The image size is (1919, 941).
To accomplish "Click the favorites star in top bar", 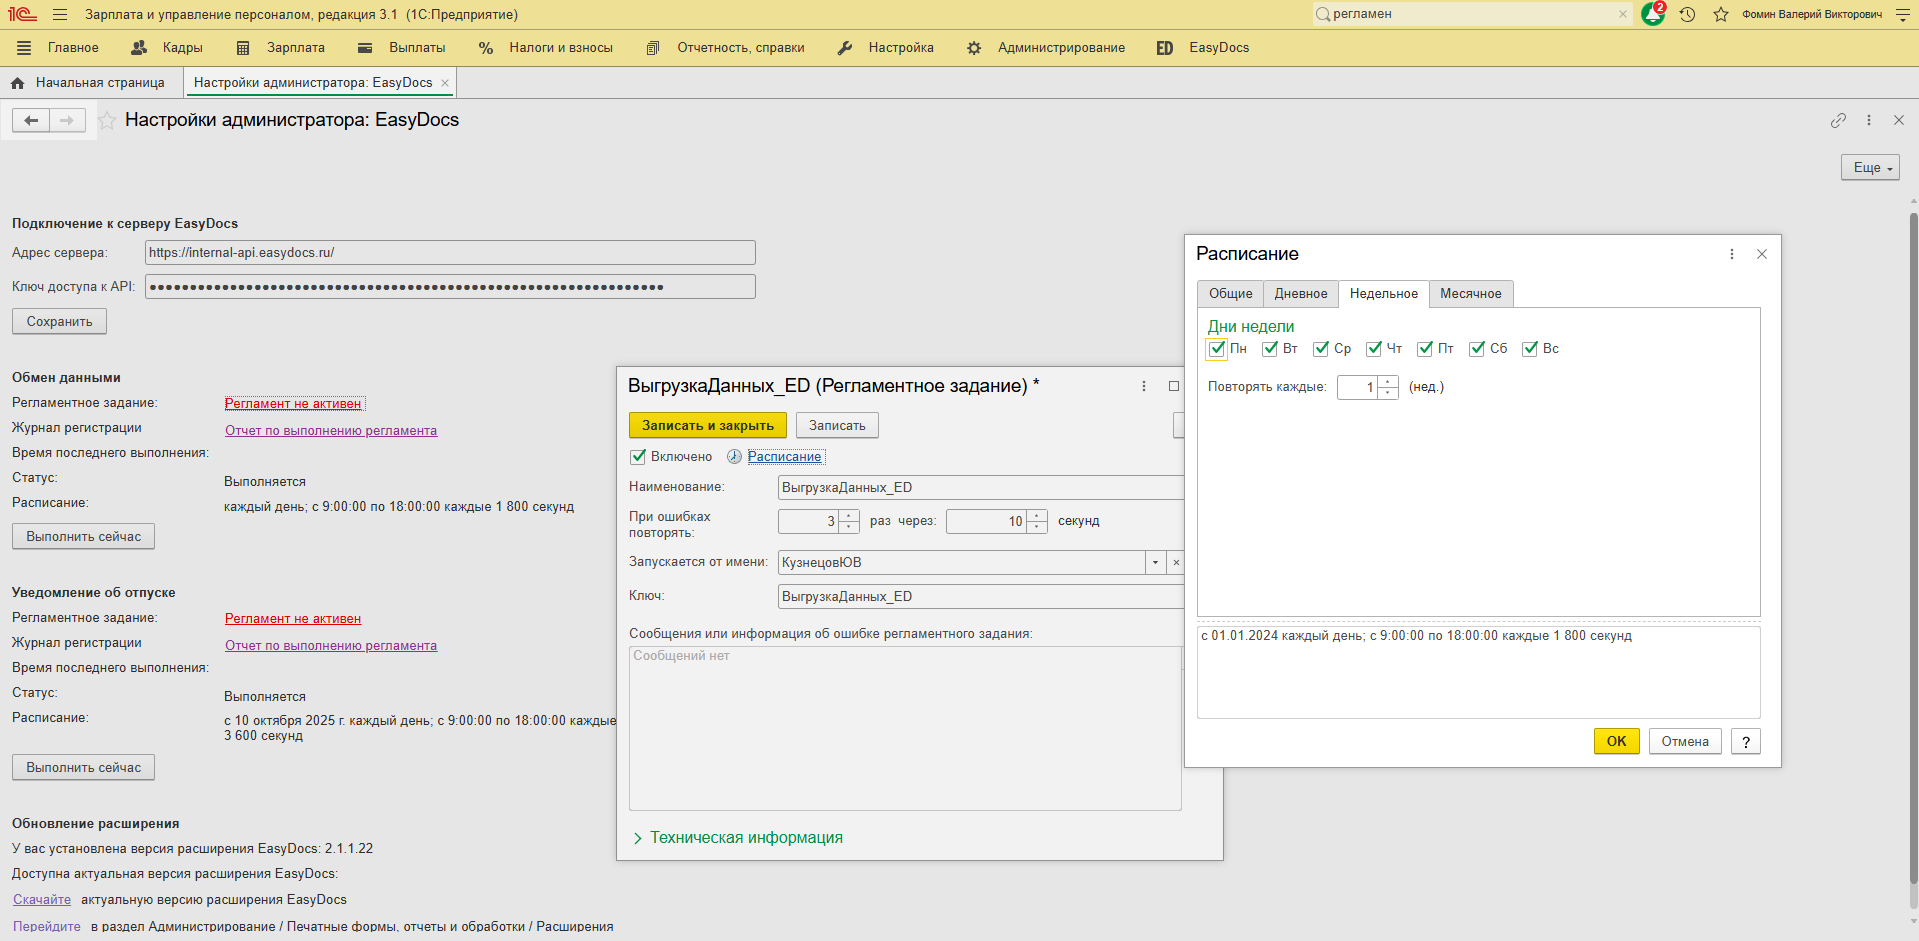I will pos(1721,14).
